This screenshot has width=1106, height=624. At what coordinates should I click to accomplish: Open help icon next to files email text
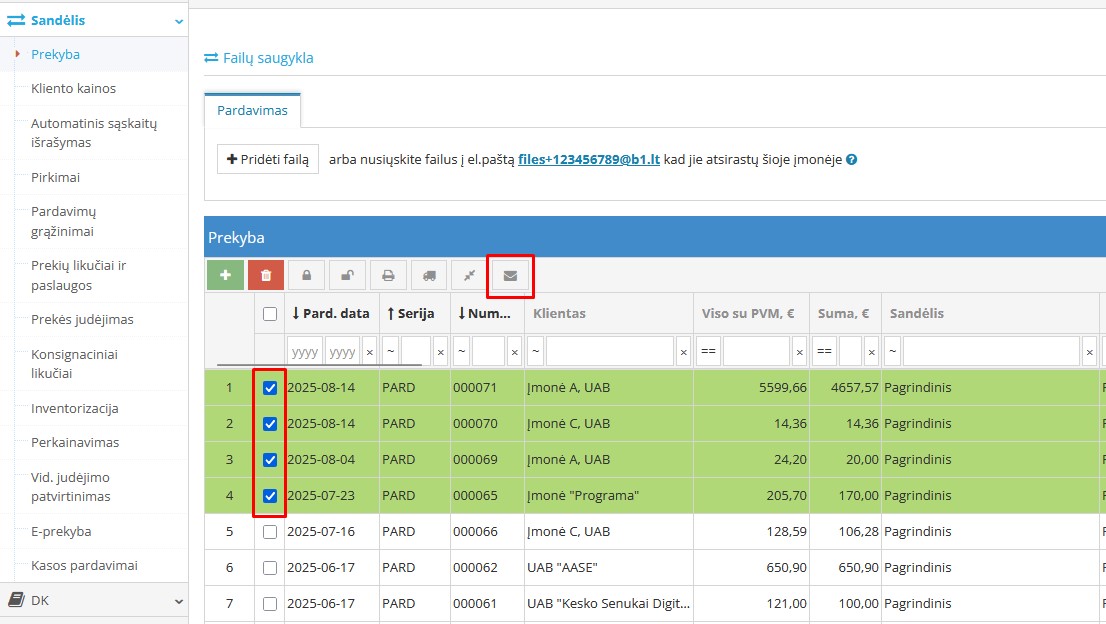pos(852,159)
